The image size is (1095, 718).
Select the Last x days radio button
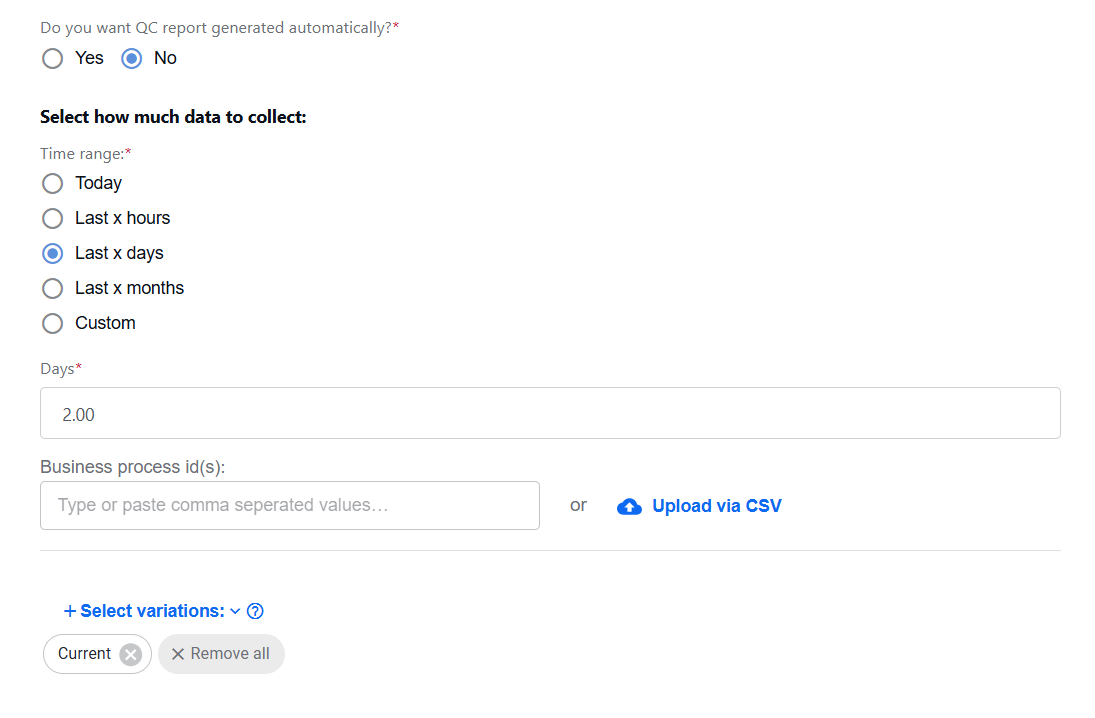(52, 254)
